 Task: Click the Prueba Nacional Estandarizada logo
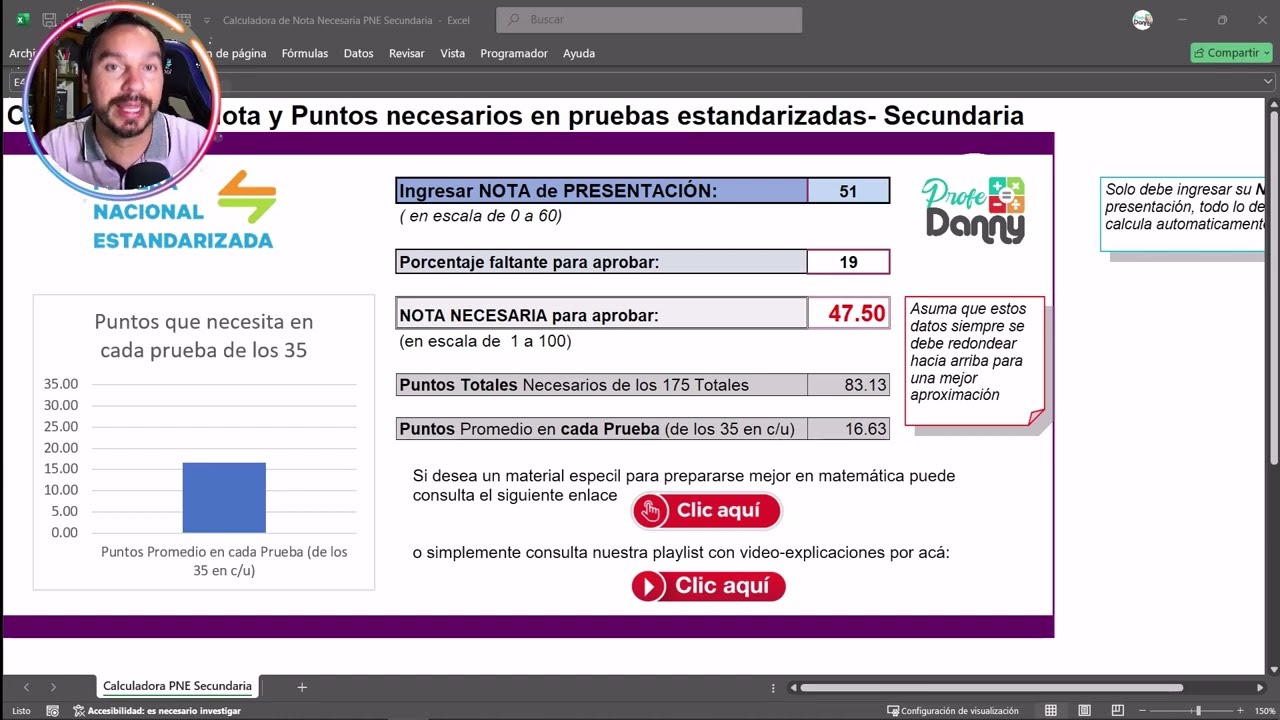pos(184,212)
